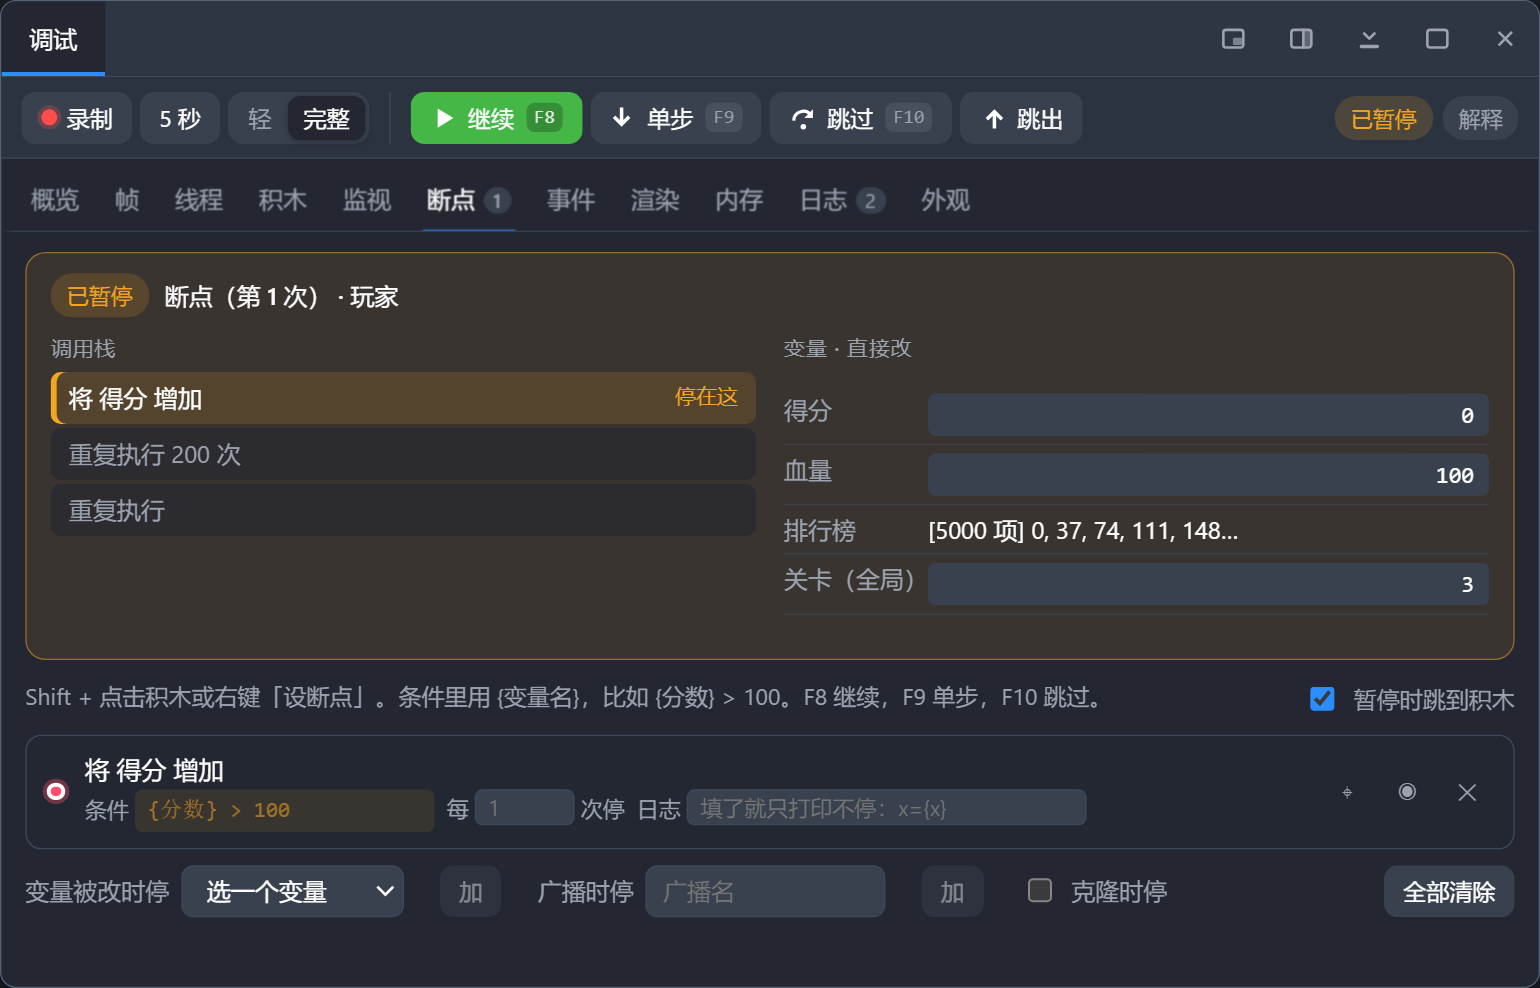Open the 日志 tab

842,200
